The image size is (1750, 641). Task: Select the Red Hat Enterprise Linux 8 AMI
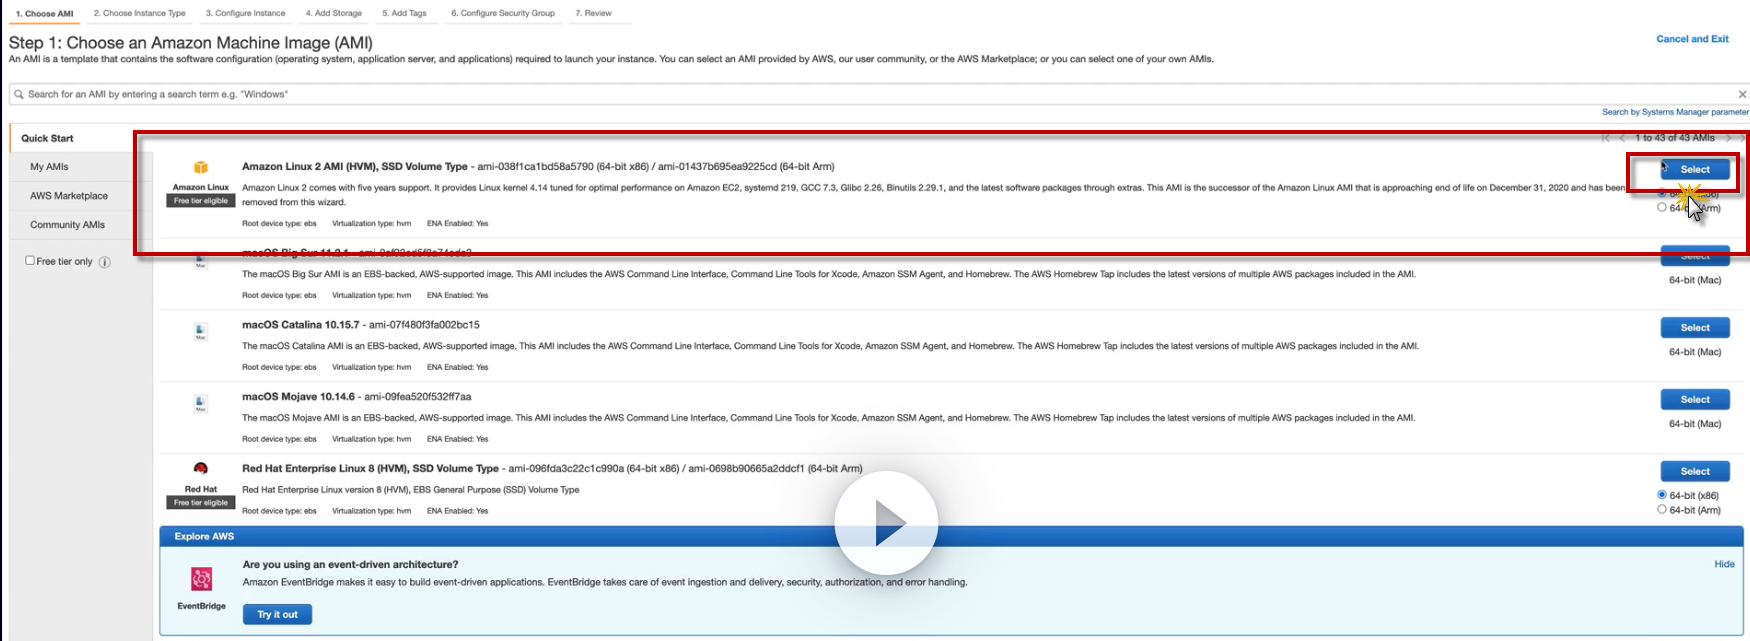(1695, 472)
